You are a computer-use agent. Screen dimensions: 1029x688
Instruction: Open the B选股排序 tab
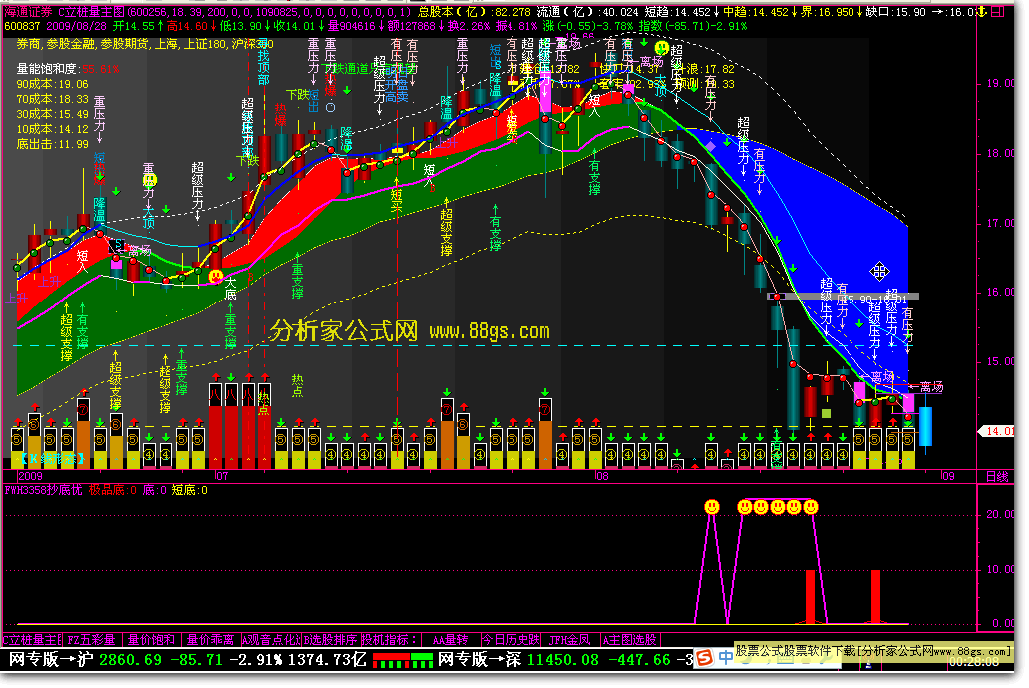[330, 639]
